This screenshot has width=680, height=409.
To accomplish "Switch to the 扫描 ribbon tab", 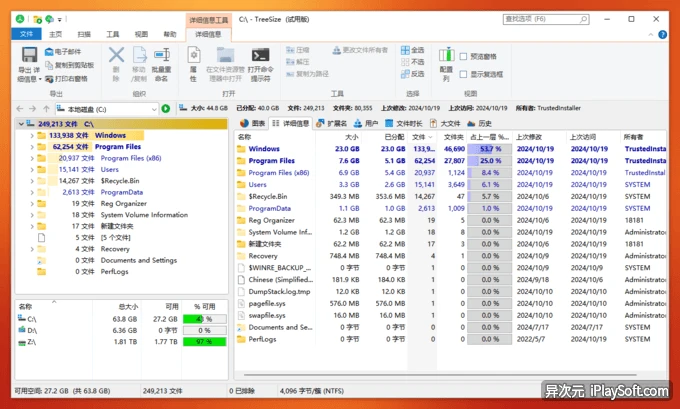I will pos(84,34).
